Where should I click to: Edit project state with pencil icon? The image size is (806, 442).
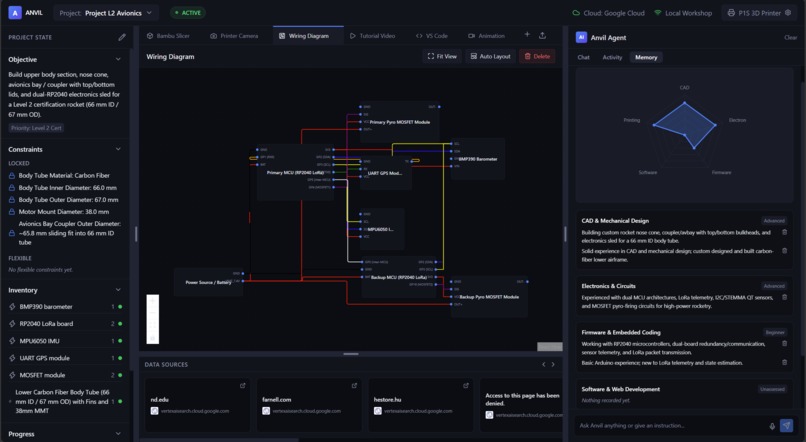pos(122,37)
